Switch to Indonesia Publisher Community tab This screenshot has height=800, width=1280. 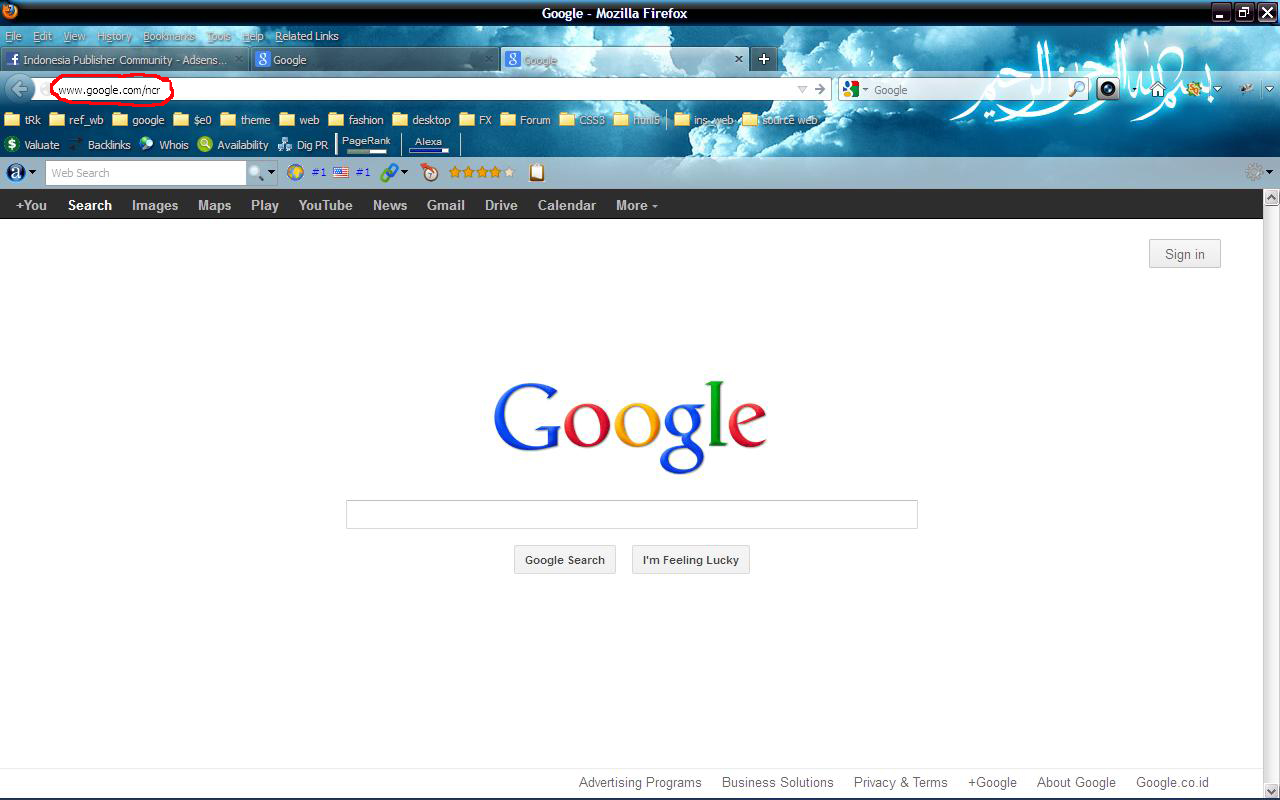coord(124,60)
